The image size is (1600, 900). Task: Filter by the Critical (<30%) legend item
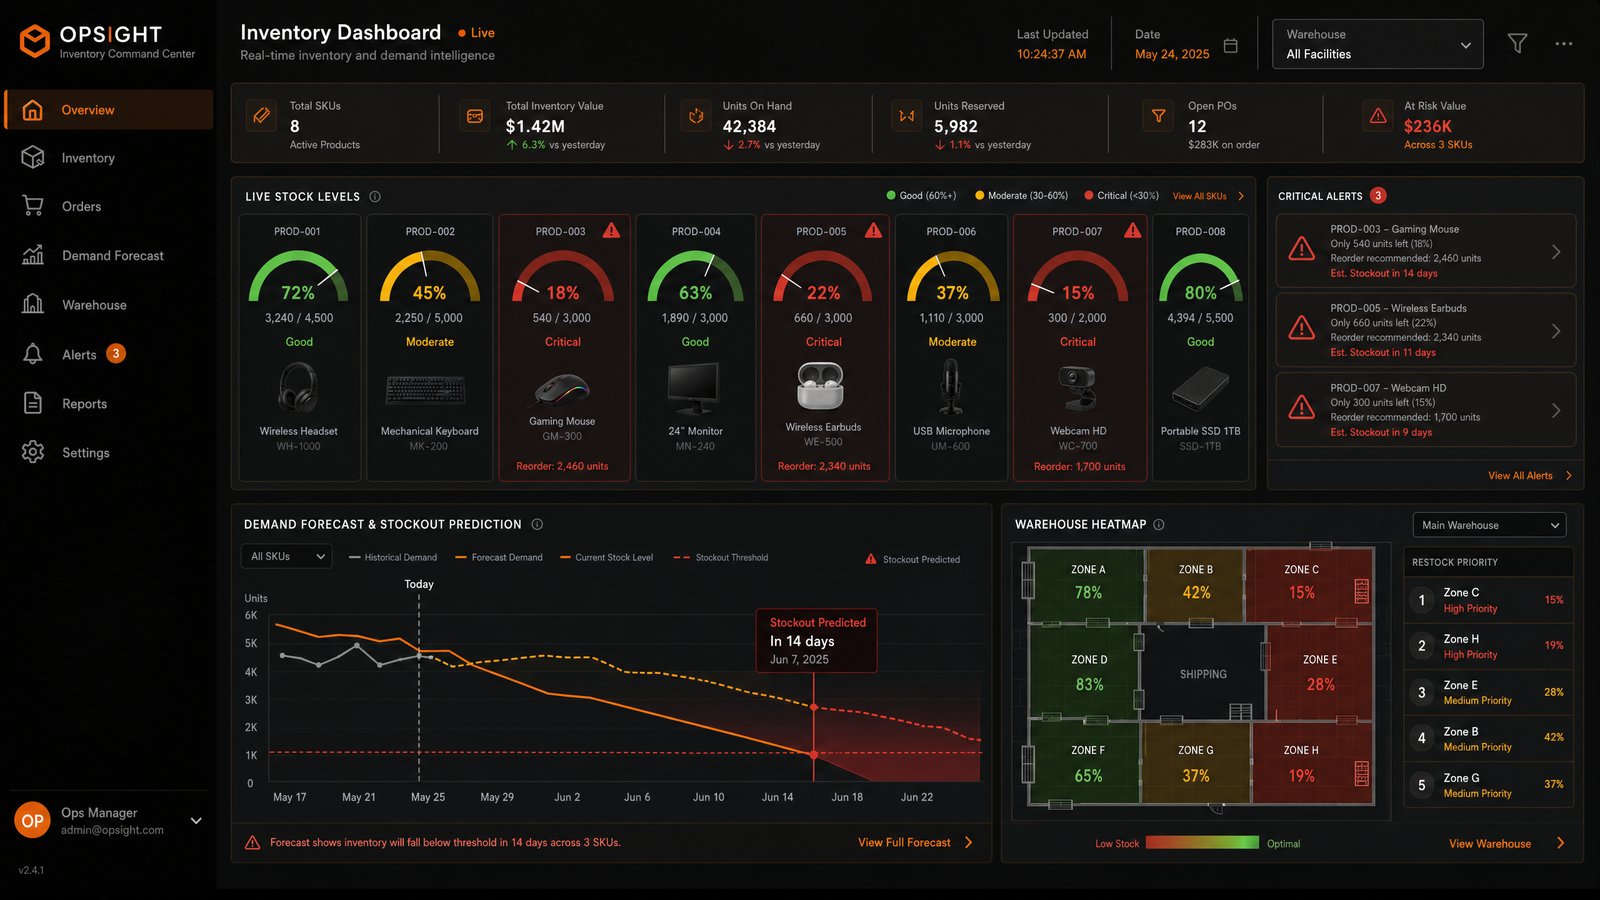pyautogui.click(x=1121, y=196)
